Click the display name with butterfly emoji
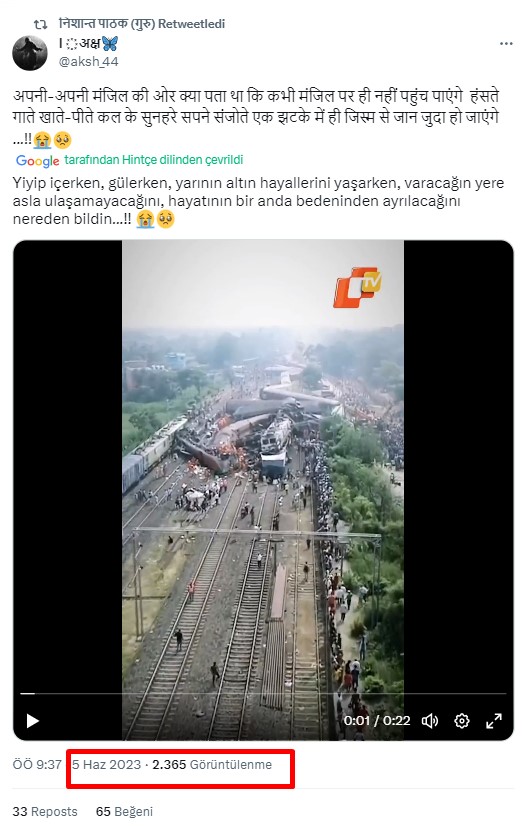The height and width of the screenshot is (833, 527). (x=88, y=44)
